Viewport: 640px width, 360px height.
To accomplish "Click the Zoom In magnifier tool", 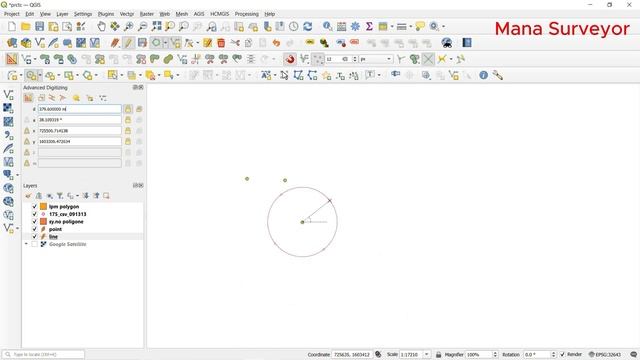I will tap(129, 27).
